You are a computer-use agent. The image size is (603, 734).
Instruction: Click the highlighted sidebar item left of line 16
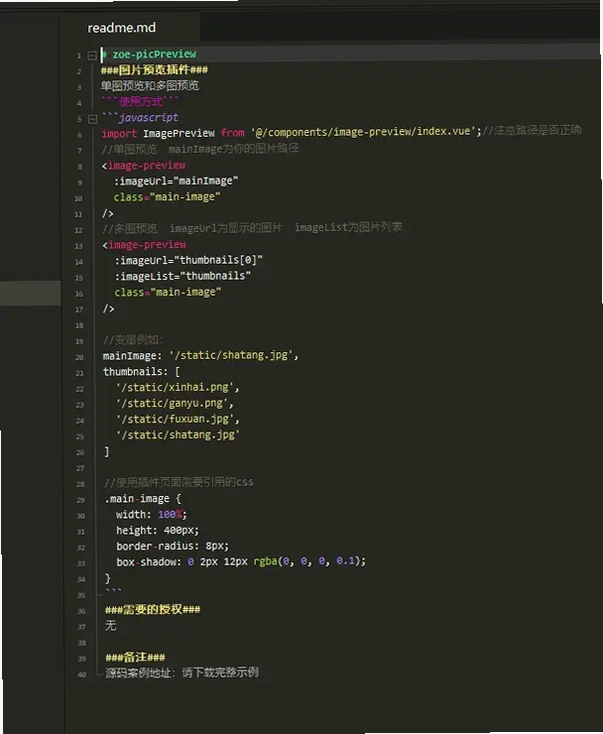click(x=30, y=293)
